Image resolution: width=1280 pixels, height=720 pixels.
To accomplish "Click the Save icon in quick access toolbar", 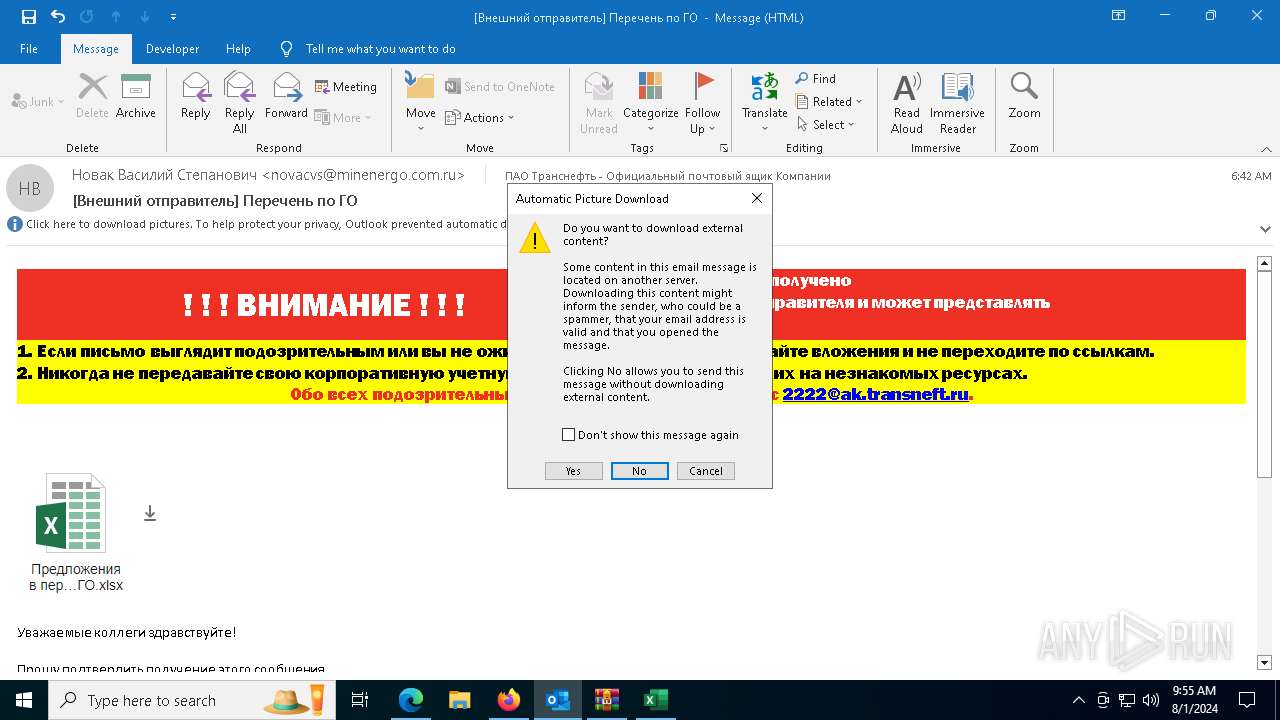I will 29,16.
